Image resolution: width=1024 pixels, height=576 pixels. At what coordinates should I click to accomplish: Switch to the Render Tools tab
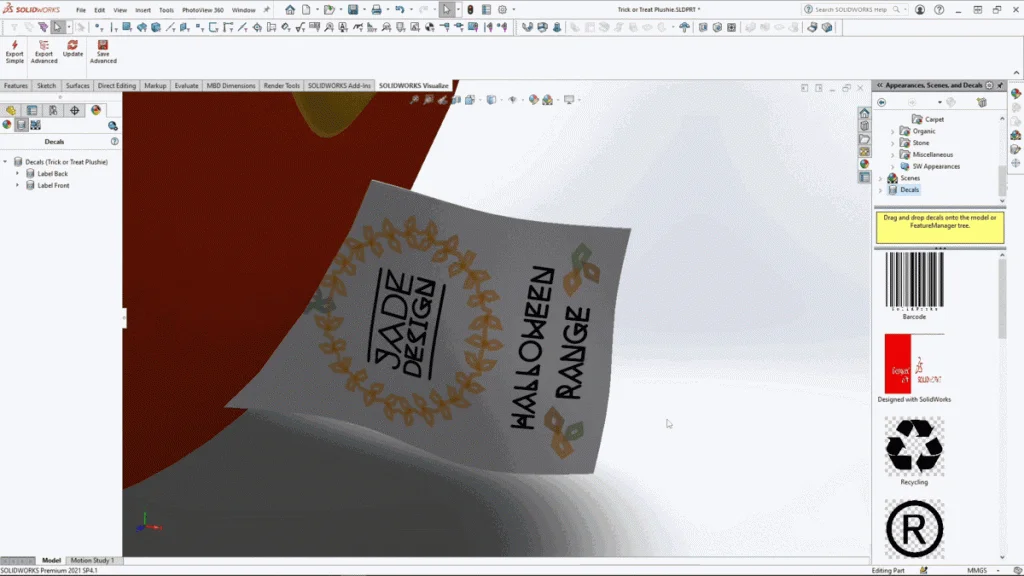click(281, 86)
